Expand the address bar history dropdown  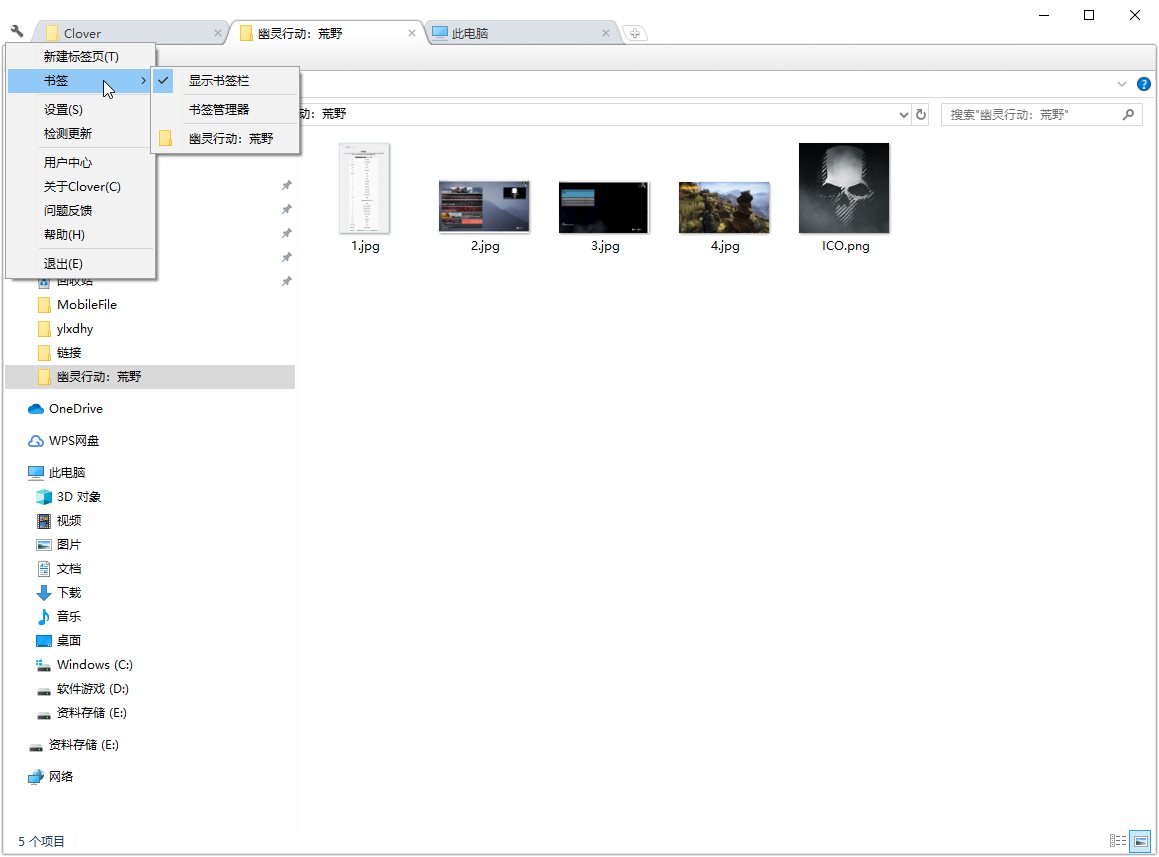(x=904, y=115)
